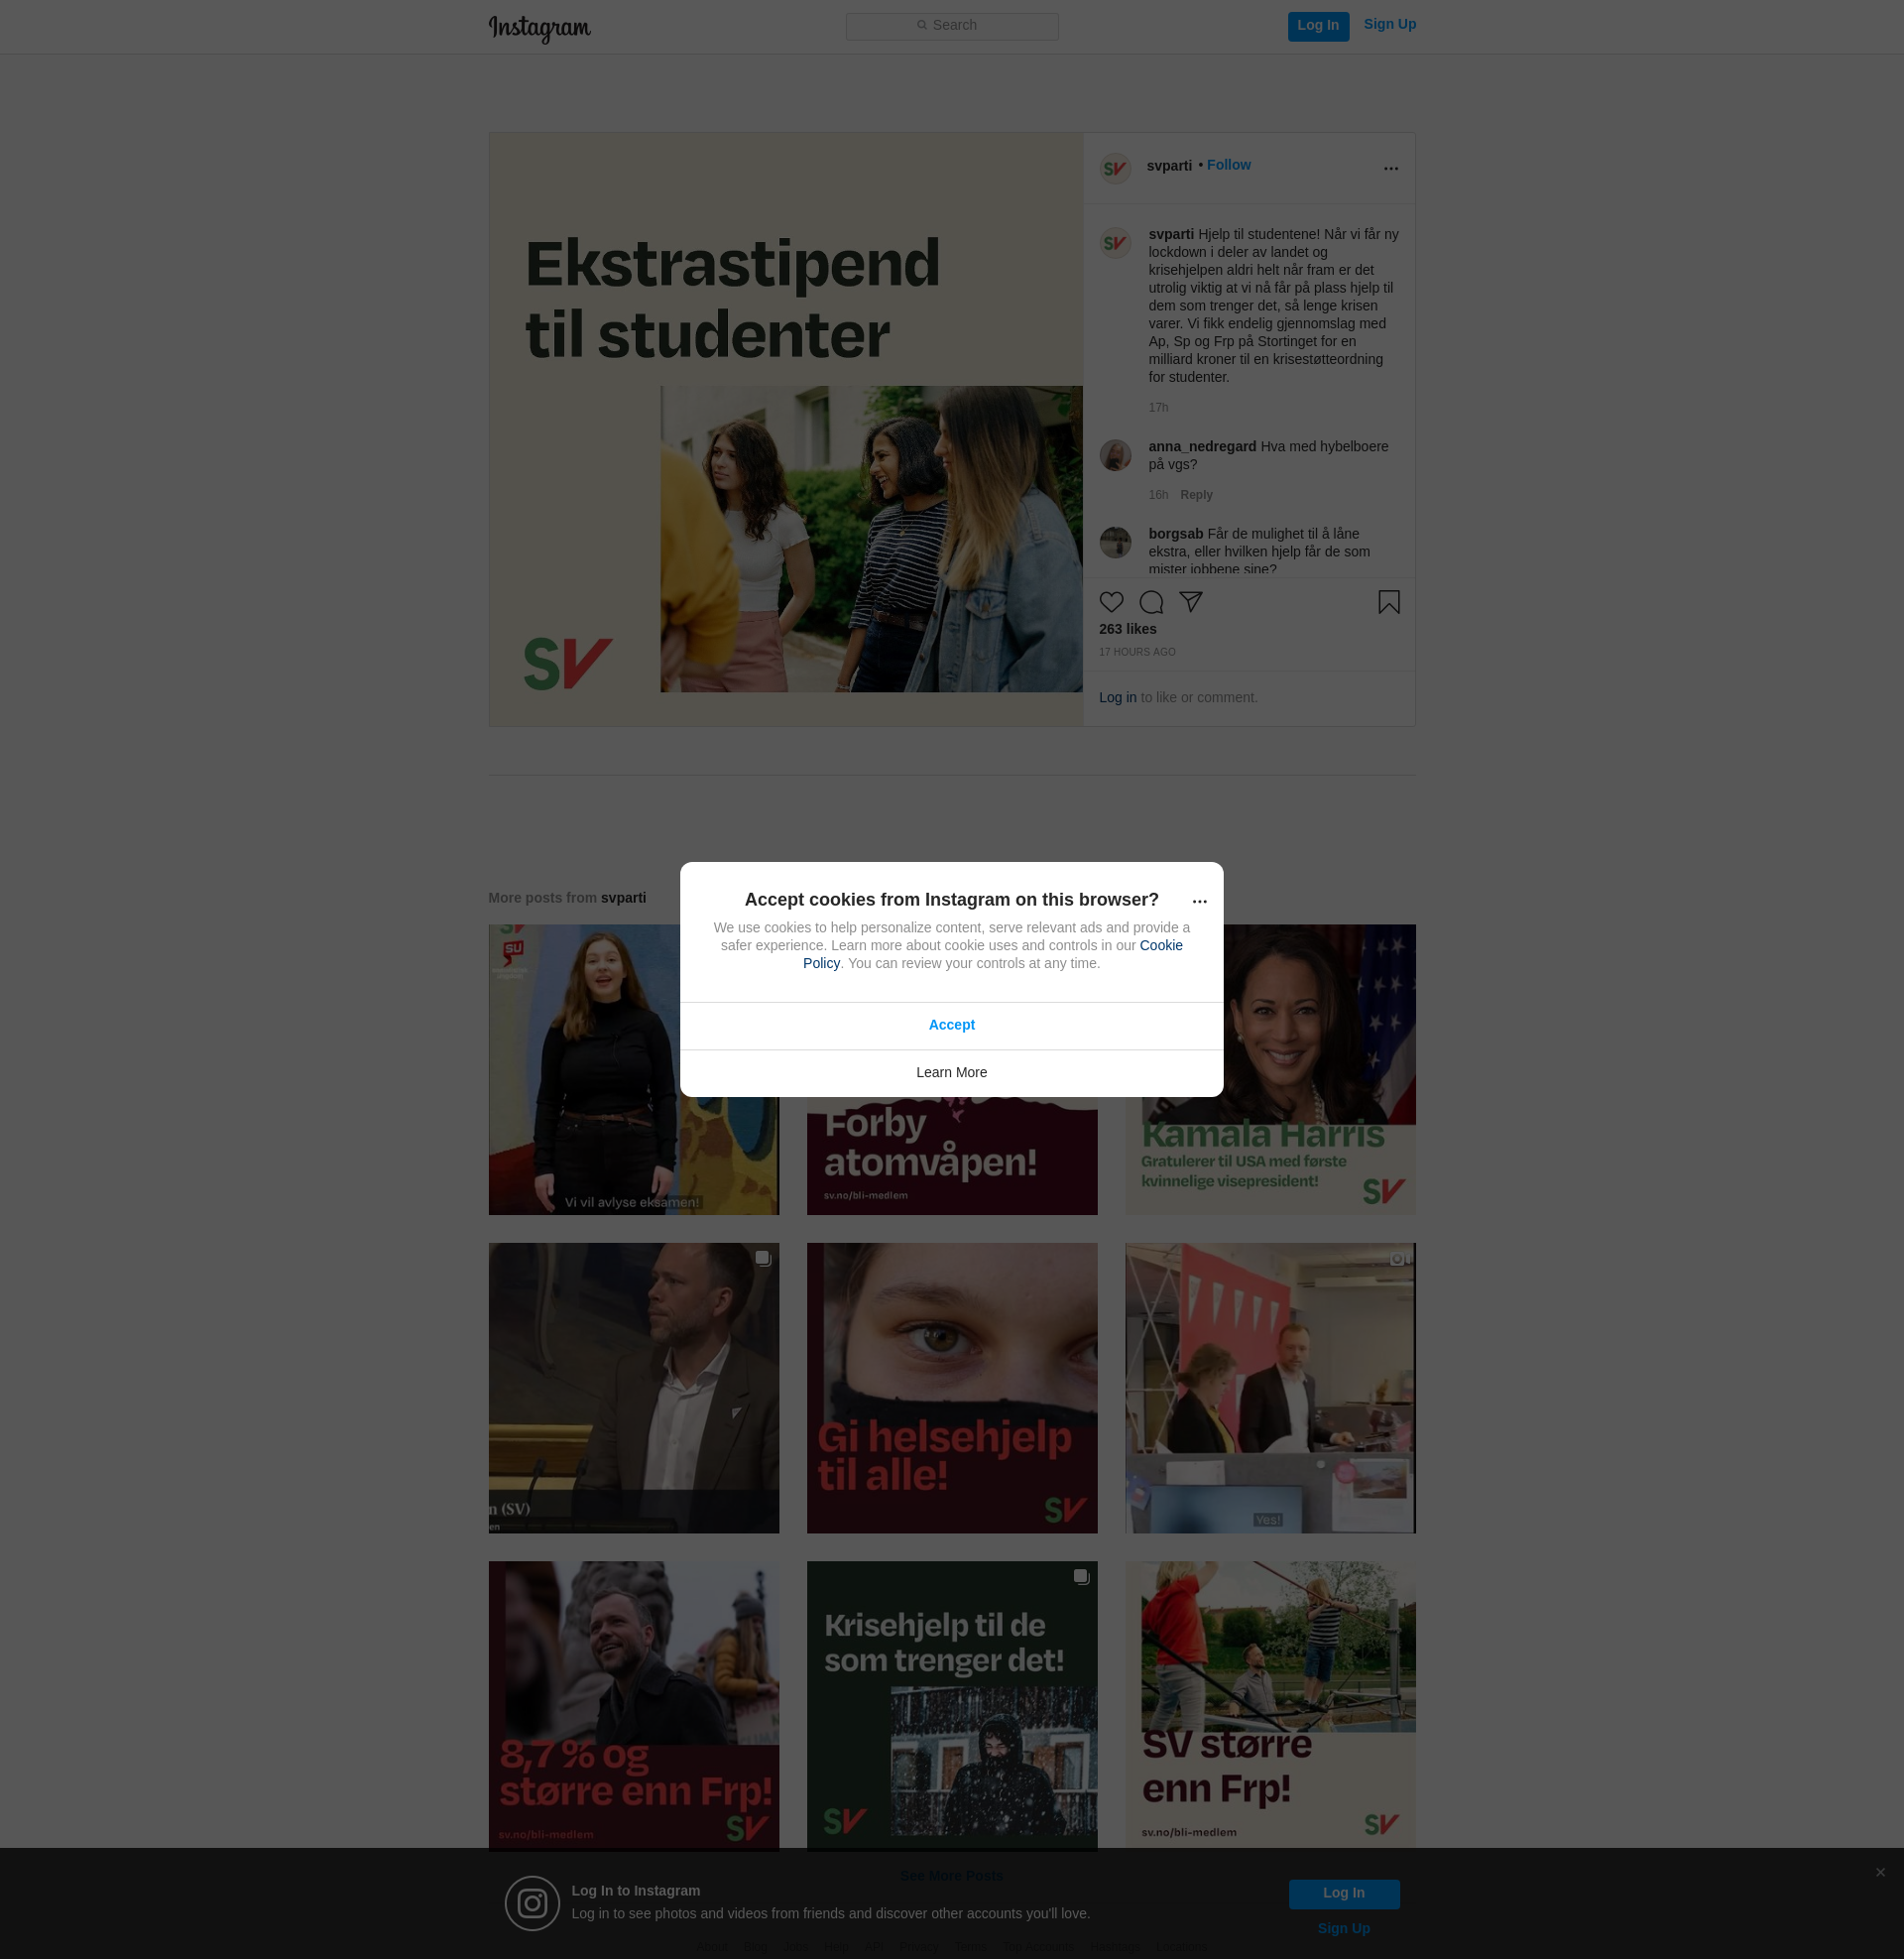Image resolution: width=1904 pixels, height=1959 pixels.
Task: Close the bottom login banner
Action: (x=1880, y=1872)
